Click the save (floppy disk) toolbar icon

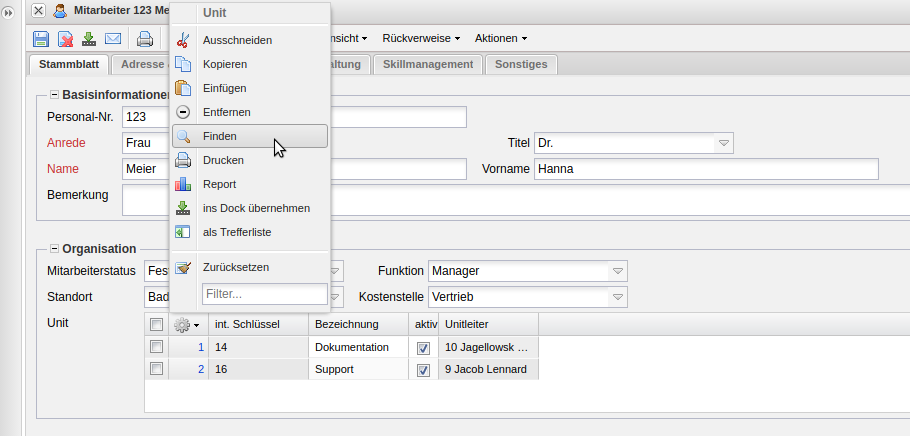(x=41, y=39)
